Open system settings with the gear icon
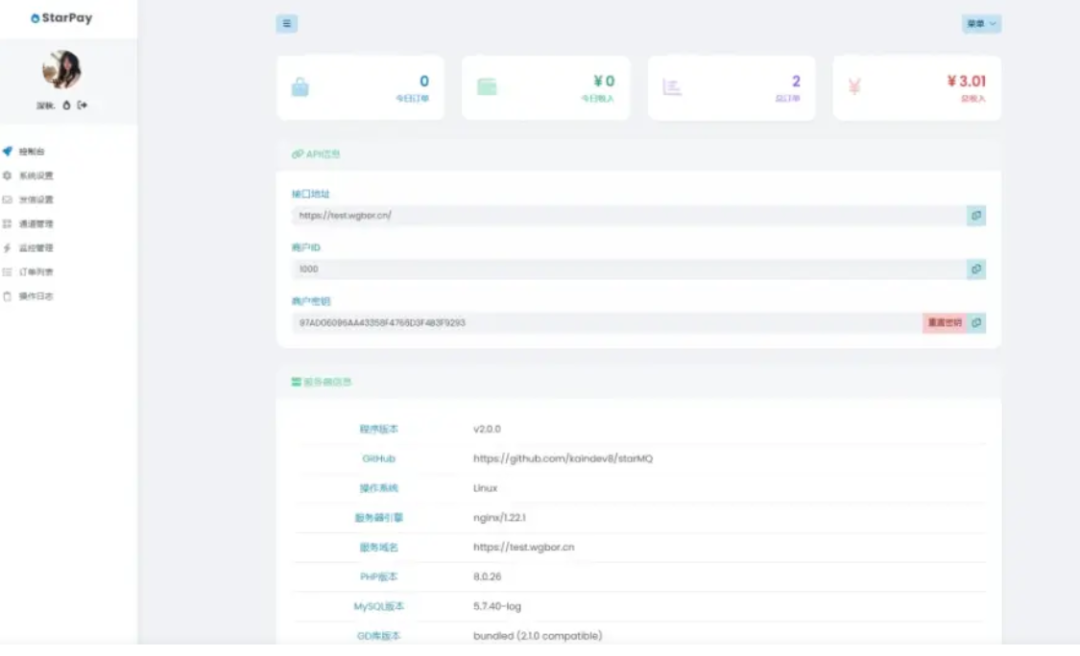 tap(8, 175)
